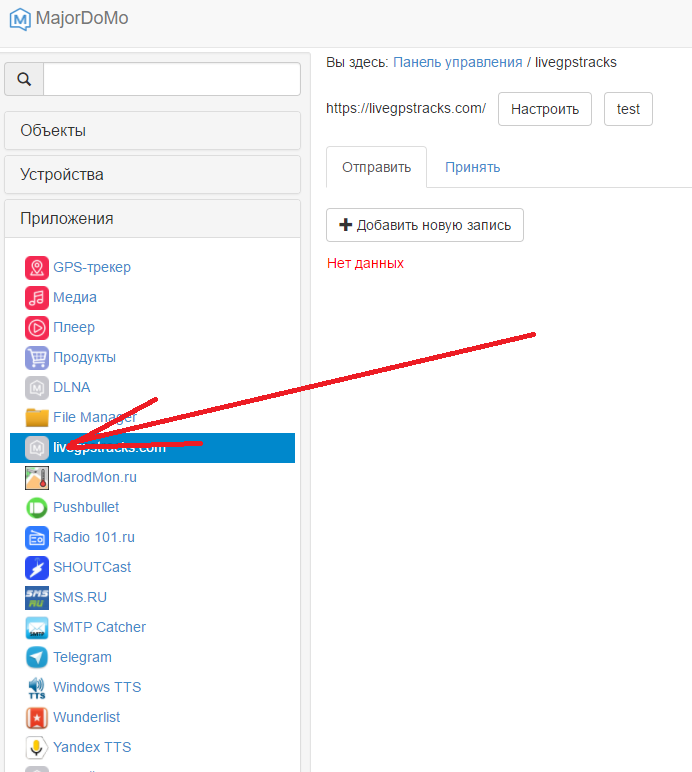Open the DLNA link

72,387
